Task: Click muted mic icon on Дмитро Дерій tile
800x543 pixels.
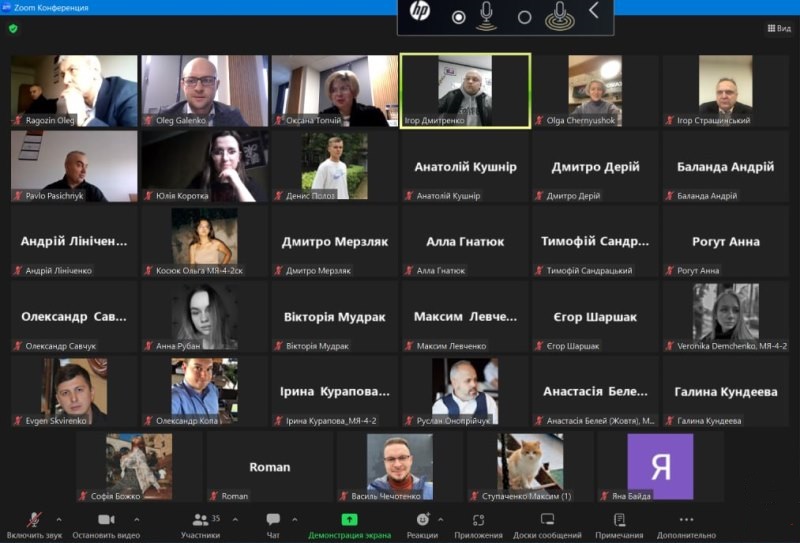Action: coord(539,195)
